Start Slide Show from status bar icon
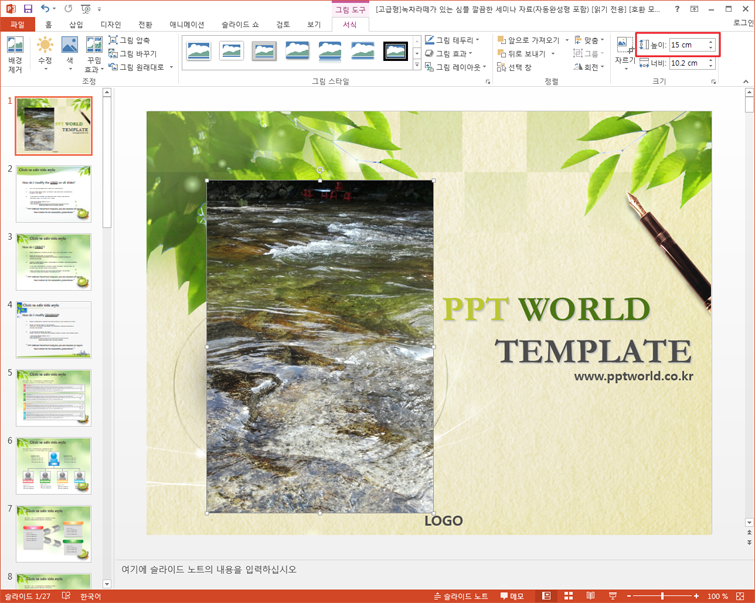This screenshot has height=603, width=755. [612, 596]
